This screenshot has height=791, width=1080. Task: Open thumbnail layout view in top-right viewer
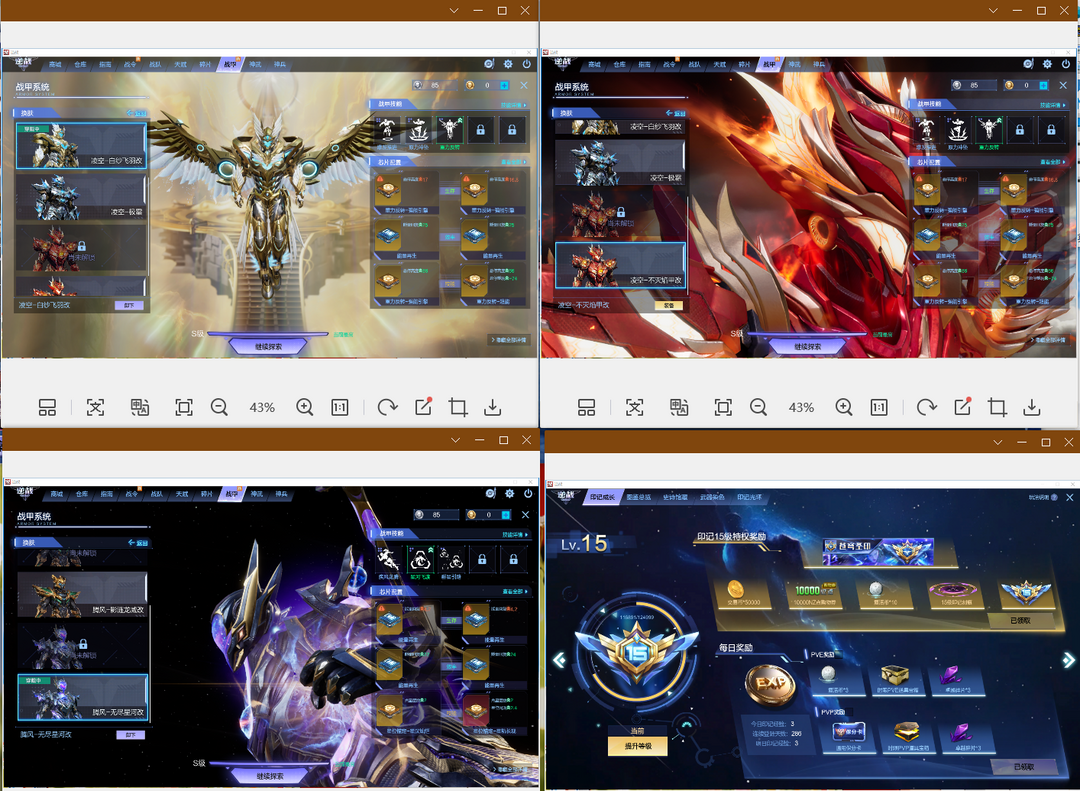[587, 407]
